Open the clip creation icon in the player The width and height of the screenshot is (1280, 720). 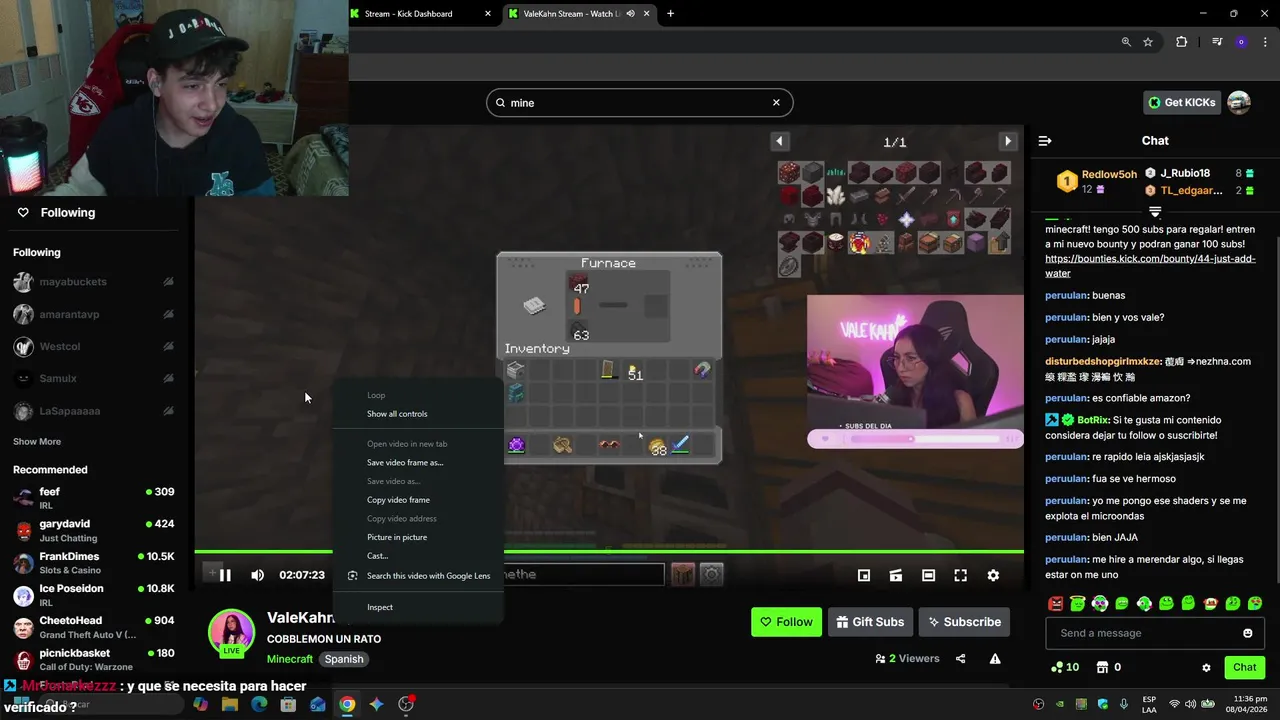coord(896,575)
